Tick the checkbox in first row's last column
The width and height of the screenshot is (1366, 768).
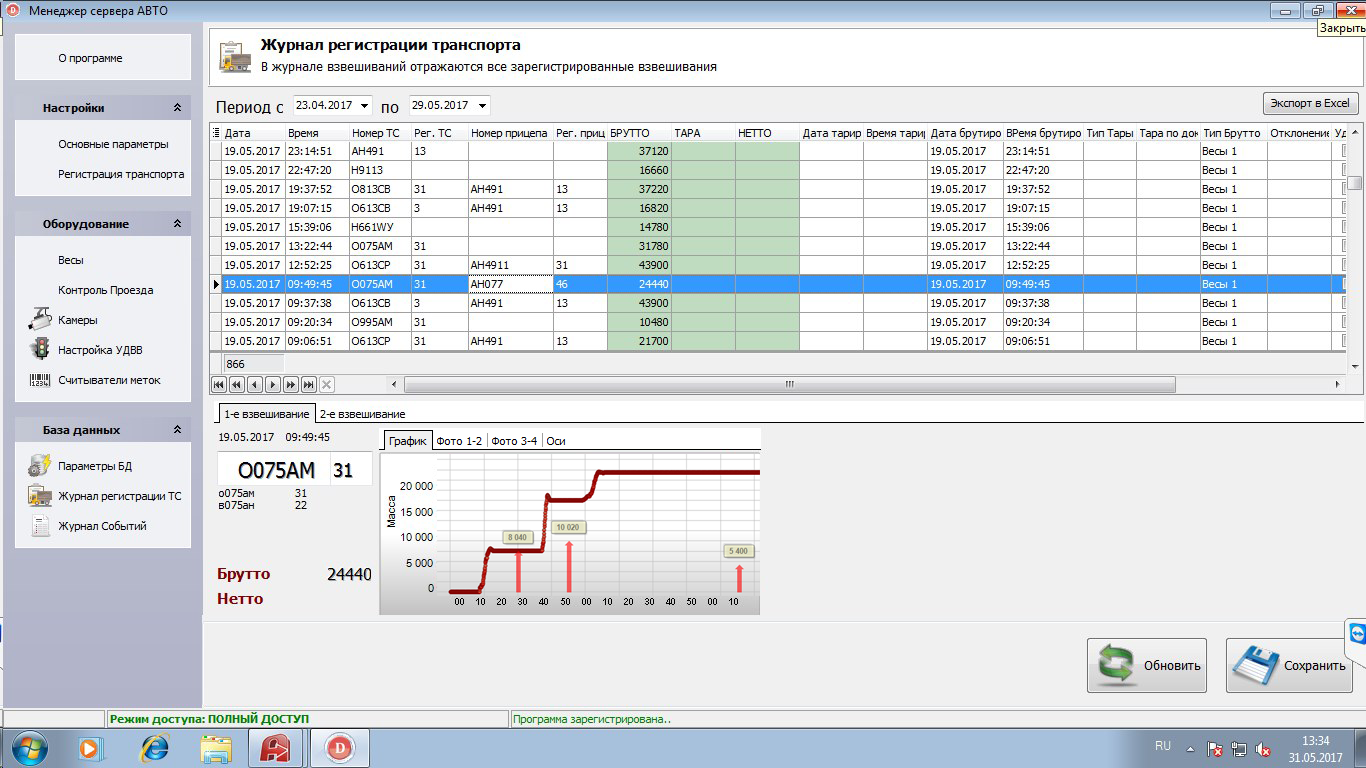tap(1343, 151)
